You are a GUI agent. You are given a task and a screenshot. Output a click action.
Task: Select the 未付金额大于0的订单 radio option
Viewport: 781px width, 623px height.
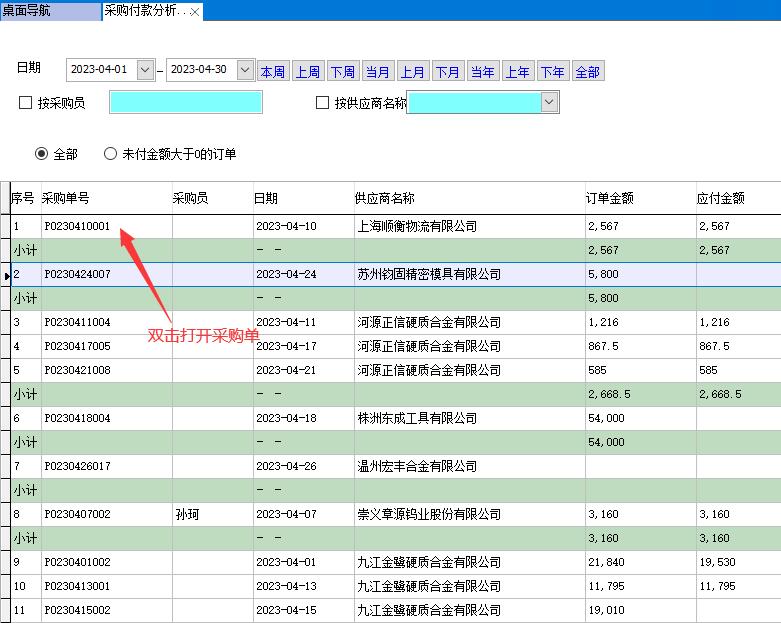point(111,154)
